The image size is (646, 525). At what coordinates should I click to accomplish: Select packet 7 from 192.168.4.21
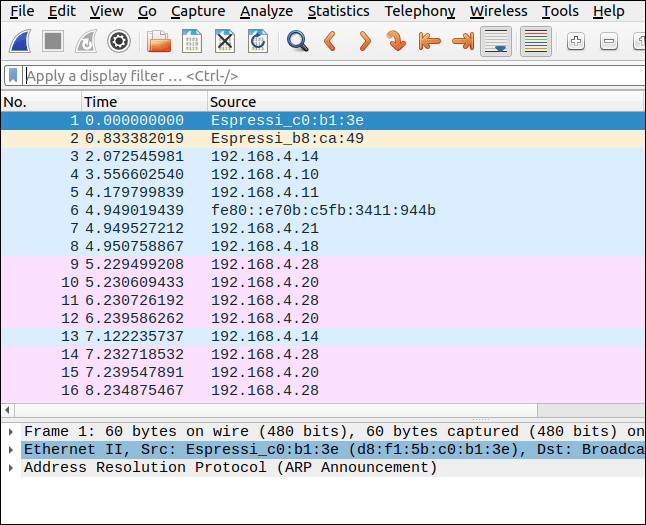point(323,228)
